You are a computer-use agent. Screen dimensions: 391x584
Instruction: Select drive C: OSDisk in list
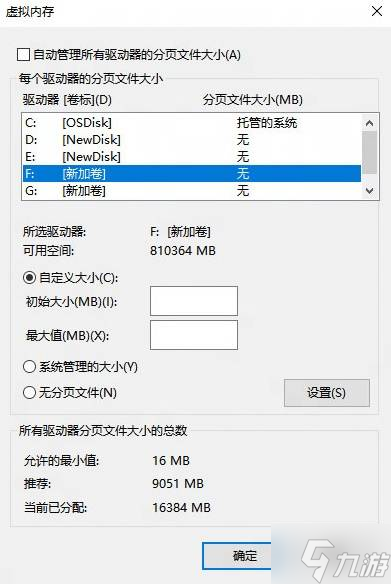coord(192,123)
